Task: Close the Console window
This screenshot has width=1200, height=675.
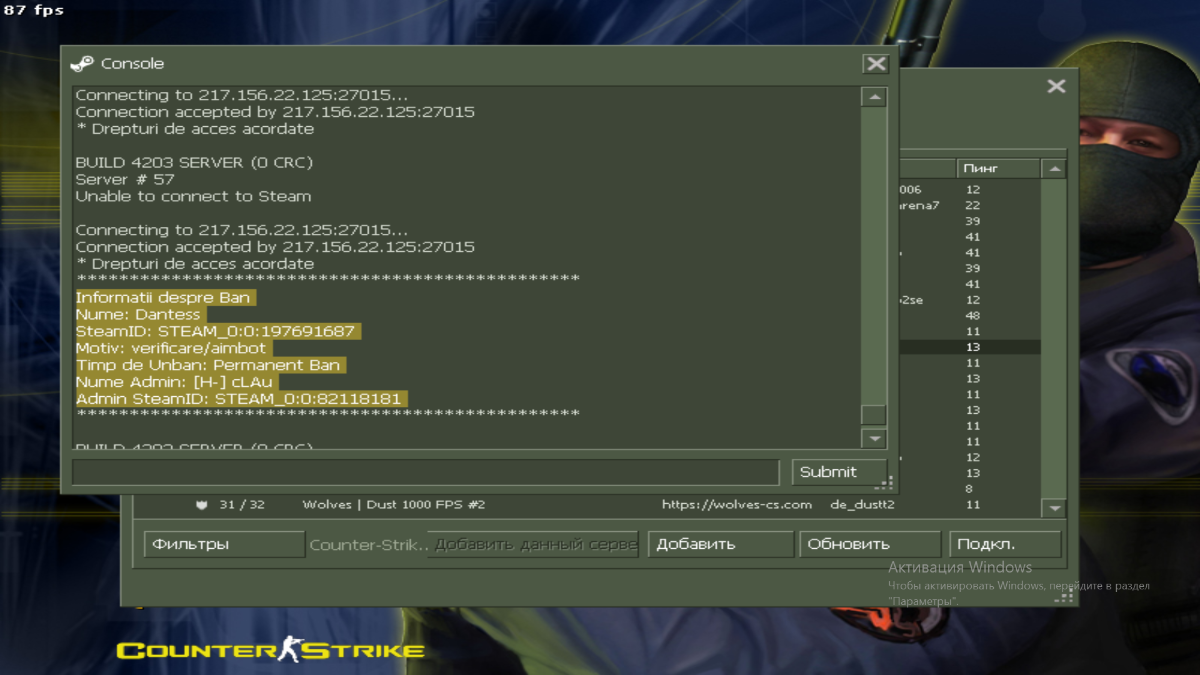Action: pos(876,64)
